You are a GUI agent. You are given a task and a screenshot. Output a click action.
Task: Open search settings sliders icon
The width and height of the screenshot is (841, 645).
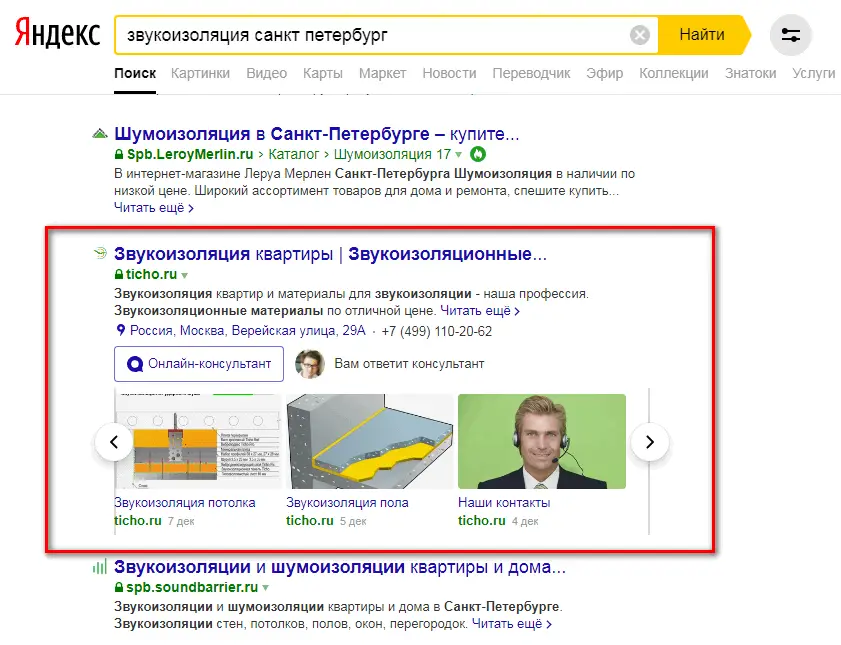(791, 35)
